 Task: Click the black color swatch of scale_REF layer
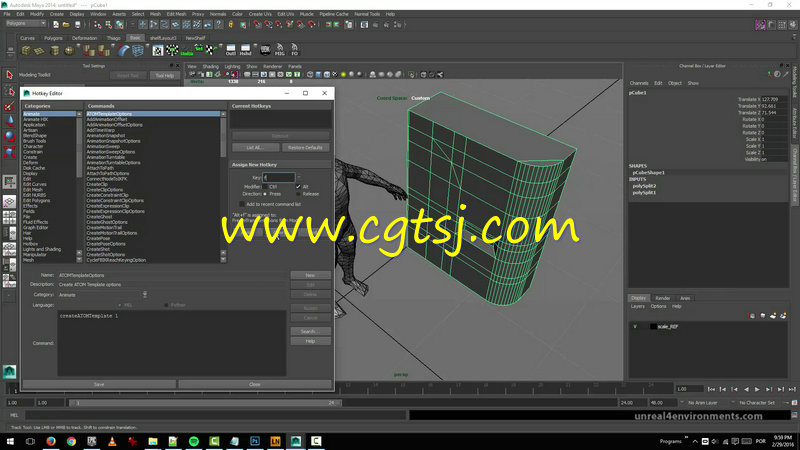tap(653, 327)
